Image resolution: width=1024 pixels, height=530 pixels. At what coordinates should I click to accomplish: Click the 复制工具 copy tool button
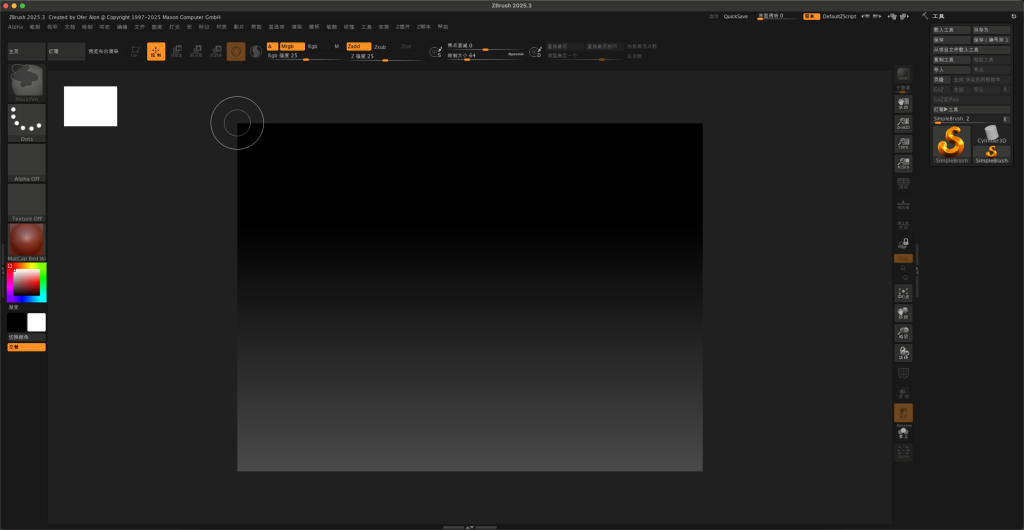coord(952,59)
